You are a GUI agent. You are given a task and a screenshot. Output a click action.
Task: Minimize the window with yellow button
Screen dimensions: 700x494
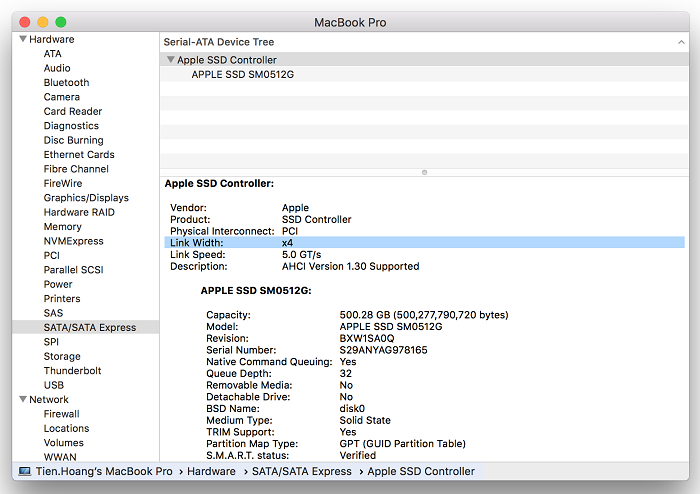43,22
